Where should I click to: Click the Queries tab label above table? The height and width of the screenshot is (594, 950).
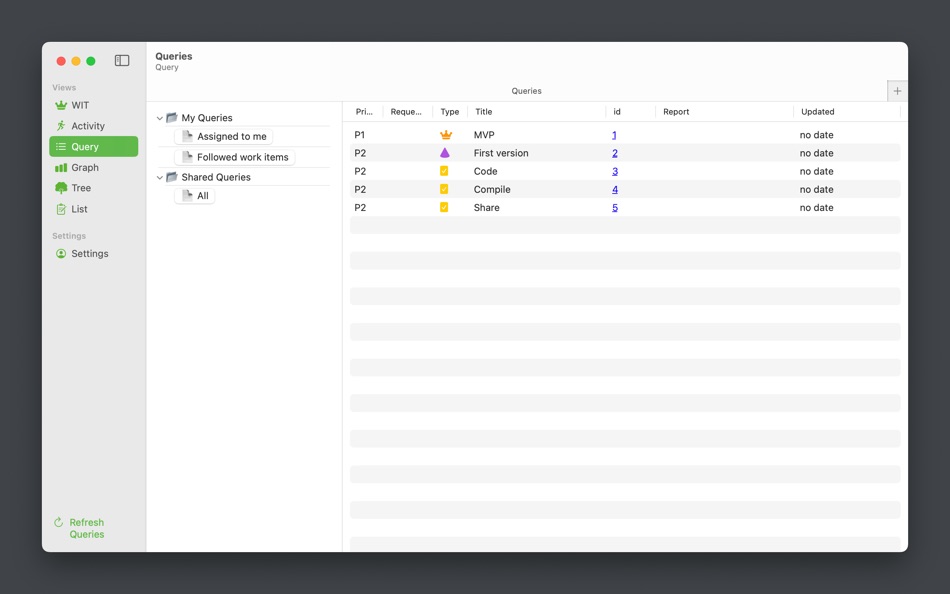point(526,91)
